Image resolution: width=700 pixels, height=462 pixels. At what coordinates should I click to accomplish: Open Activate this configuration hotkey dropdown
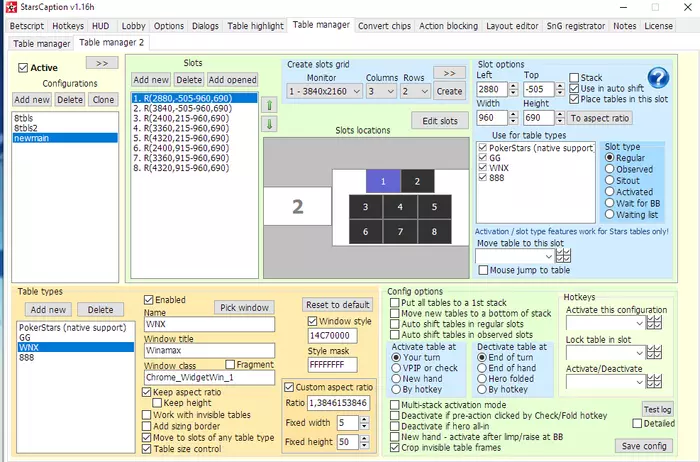[605, 323]
